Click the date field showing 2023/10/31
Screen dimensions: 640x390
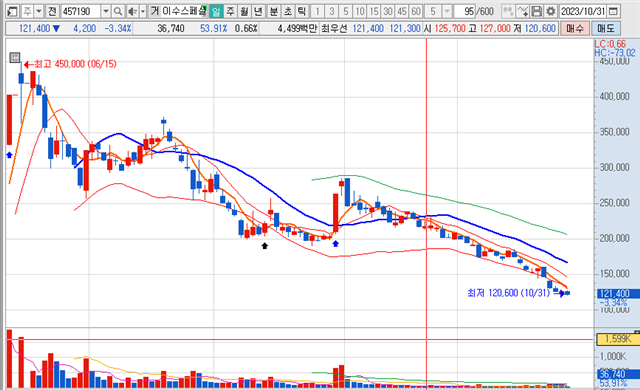582,11
